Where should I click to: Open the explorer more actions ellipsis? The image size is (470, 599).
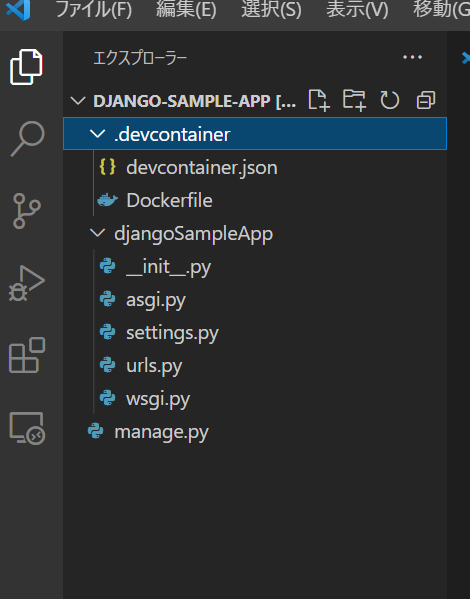tap(412, 57)
